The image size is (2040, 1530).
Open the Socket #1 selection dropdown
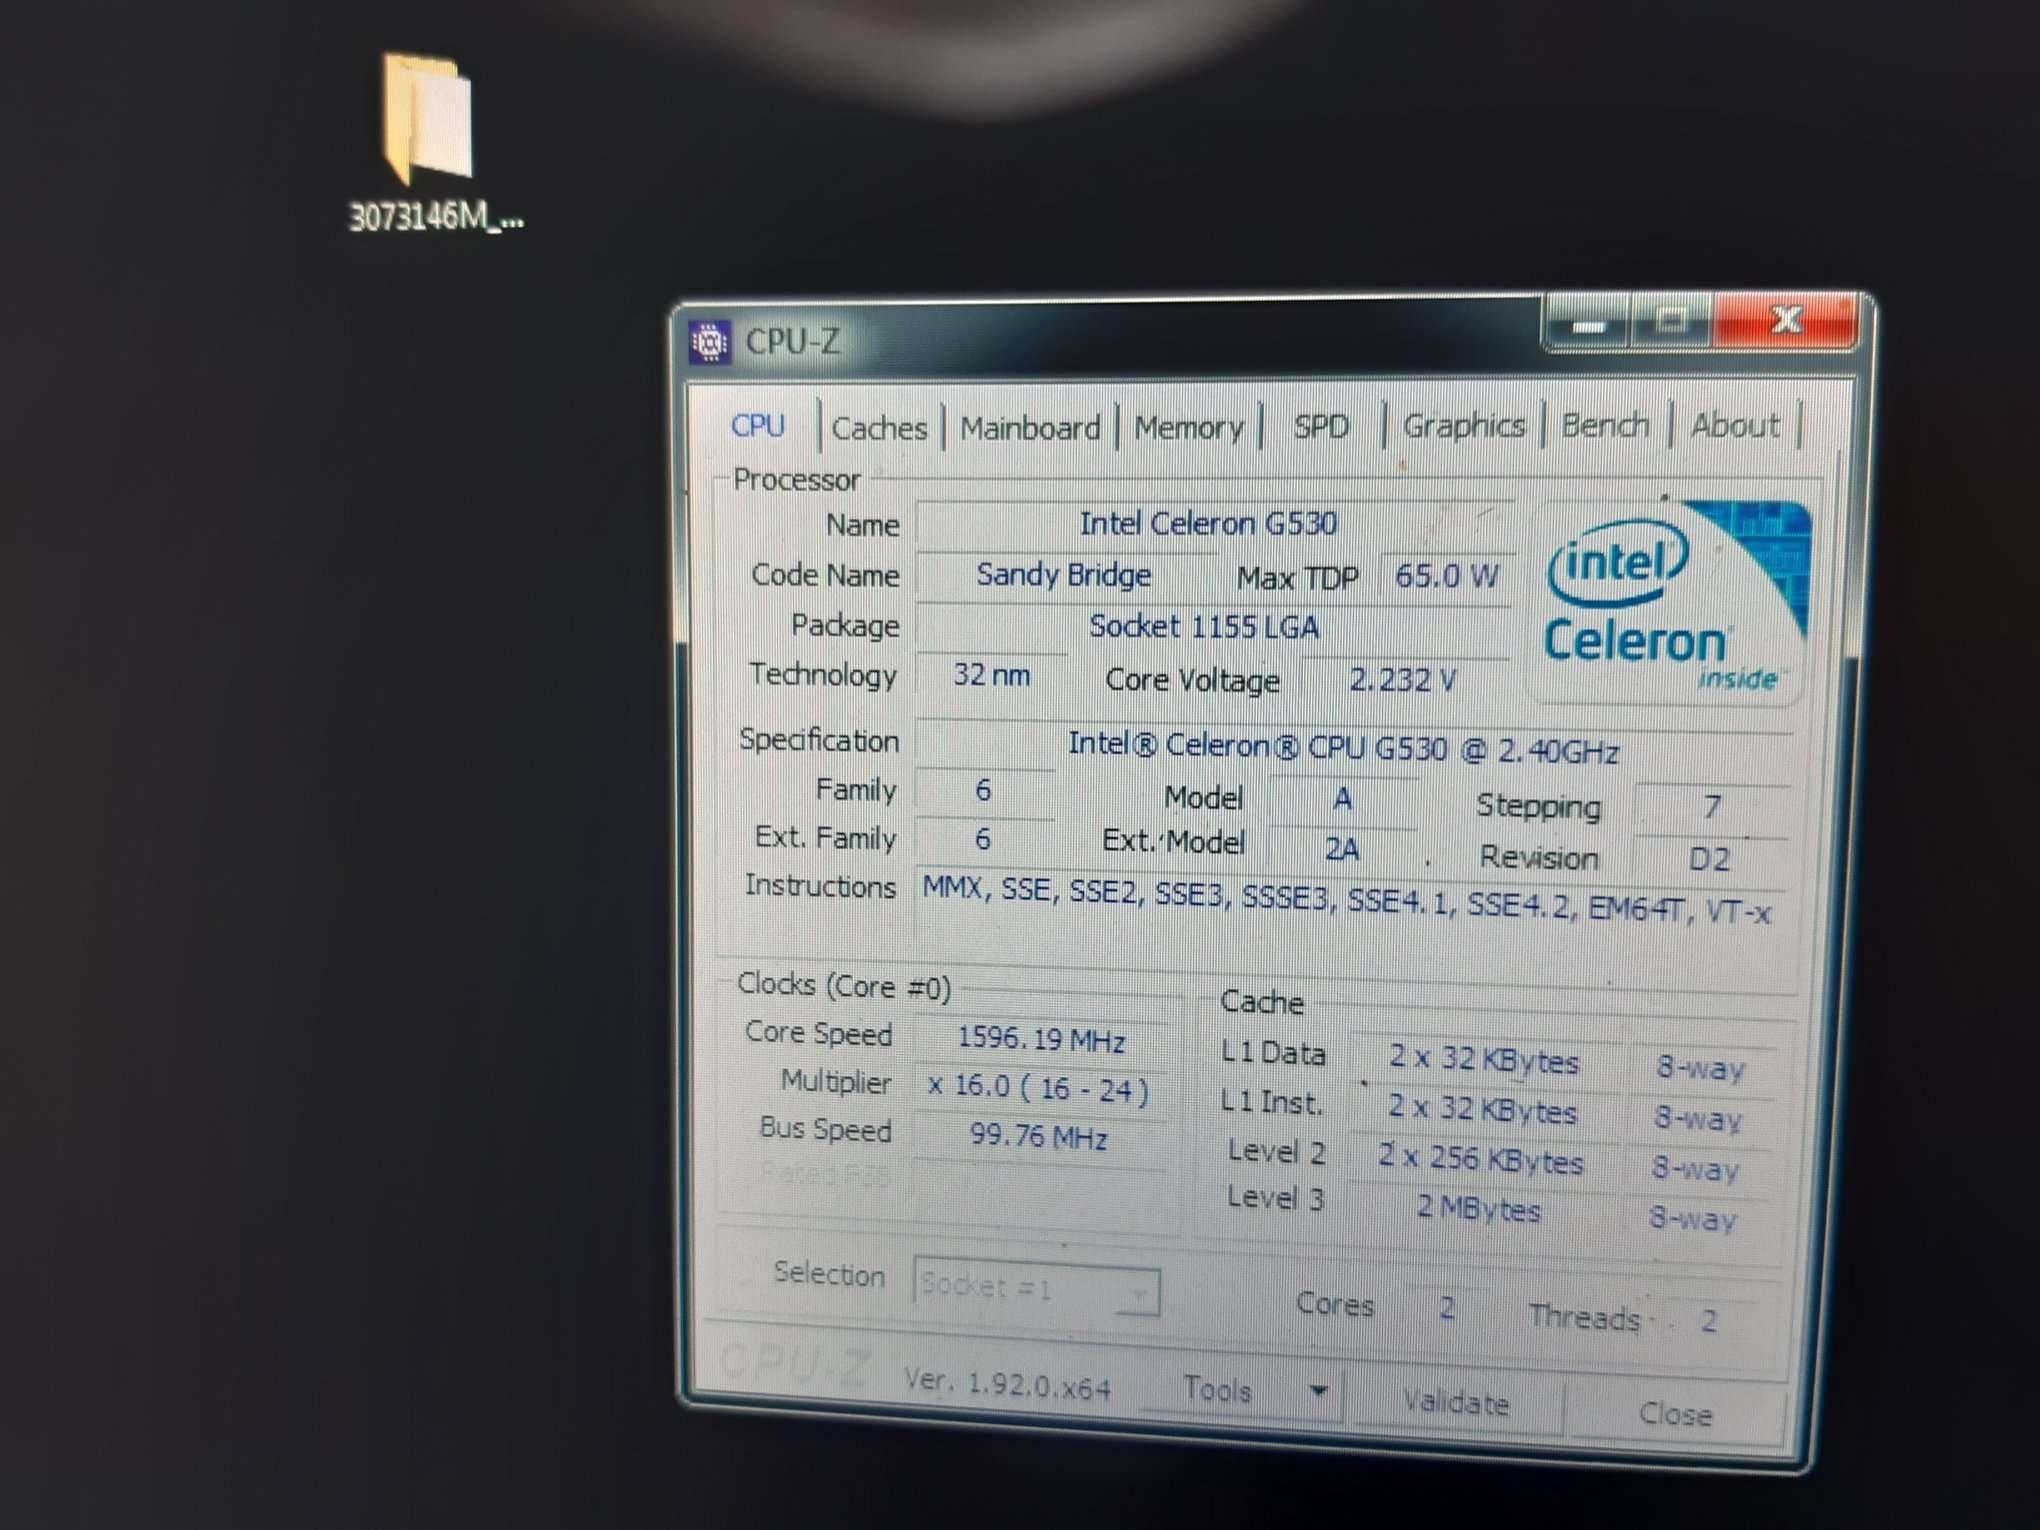tap(1037, 1288)
